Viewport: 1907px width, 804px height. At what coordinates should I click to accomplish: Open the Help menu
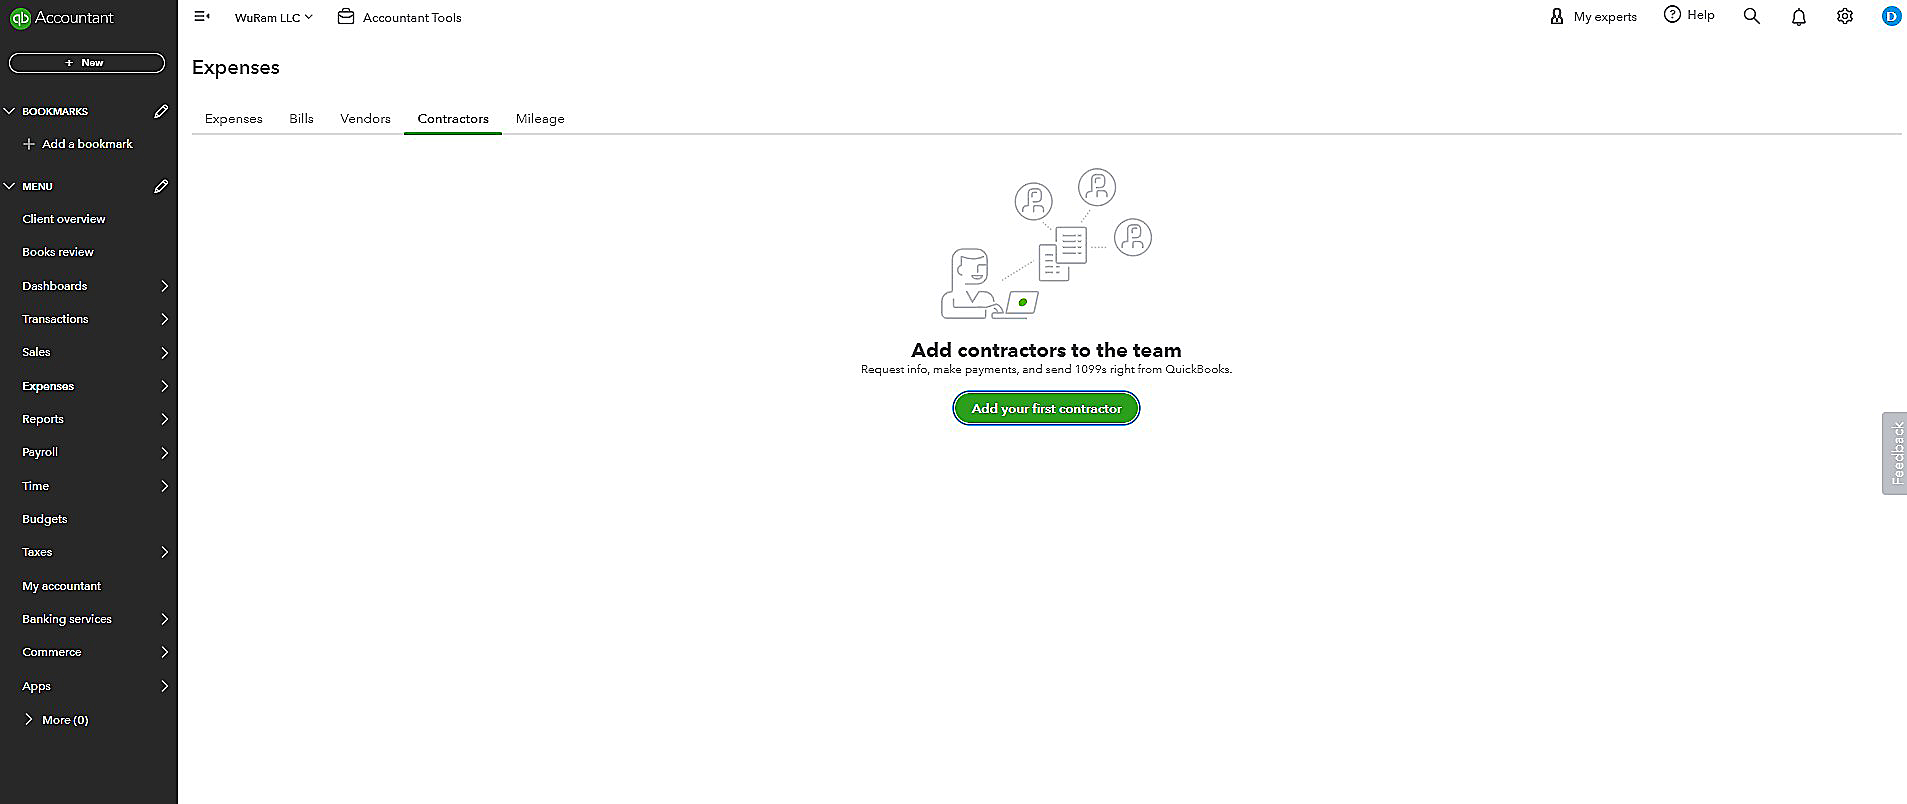[1689, 15]
